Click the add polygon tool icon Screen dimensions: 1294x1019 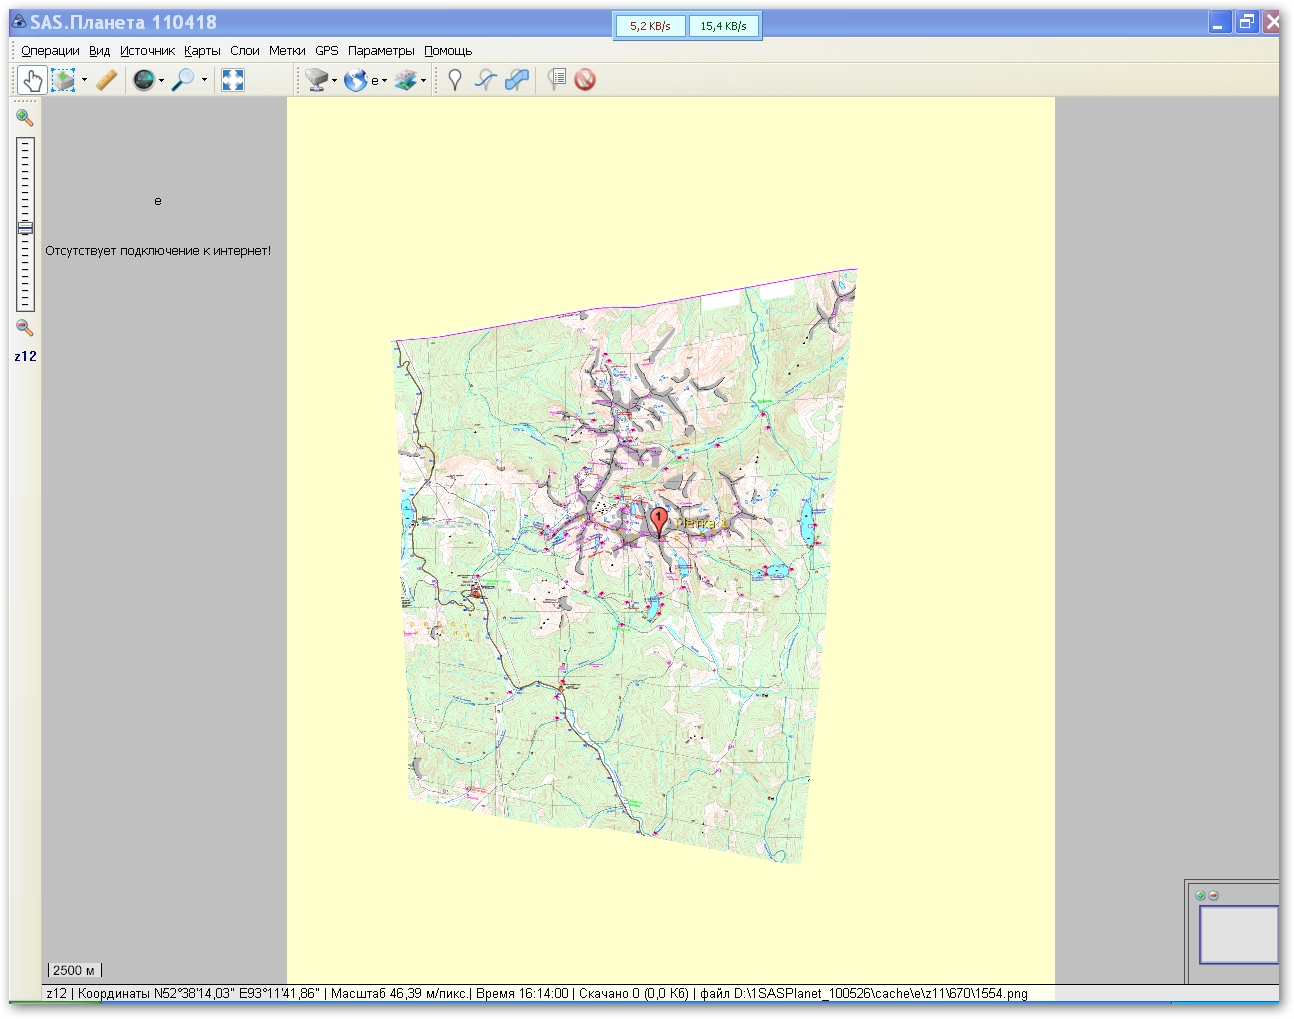point(517,80)
